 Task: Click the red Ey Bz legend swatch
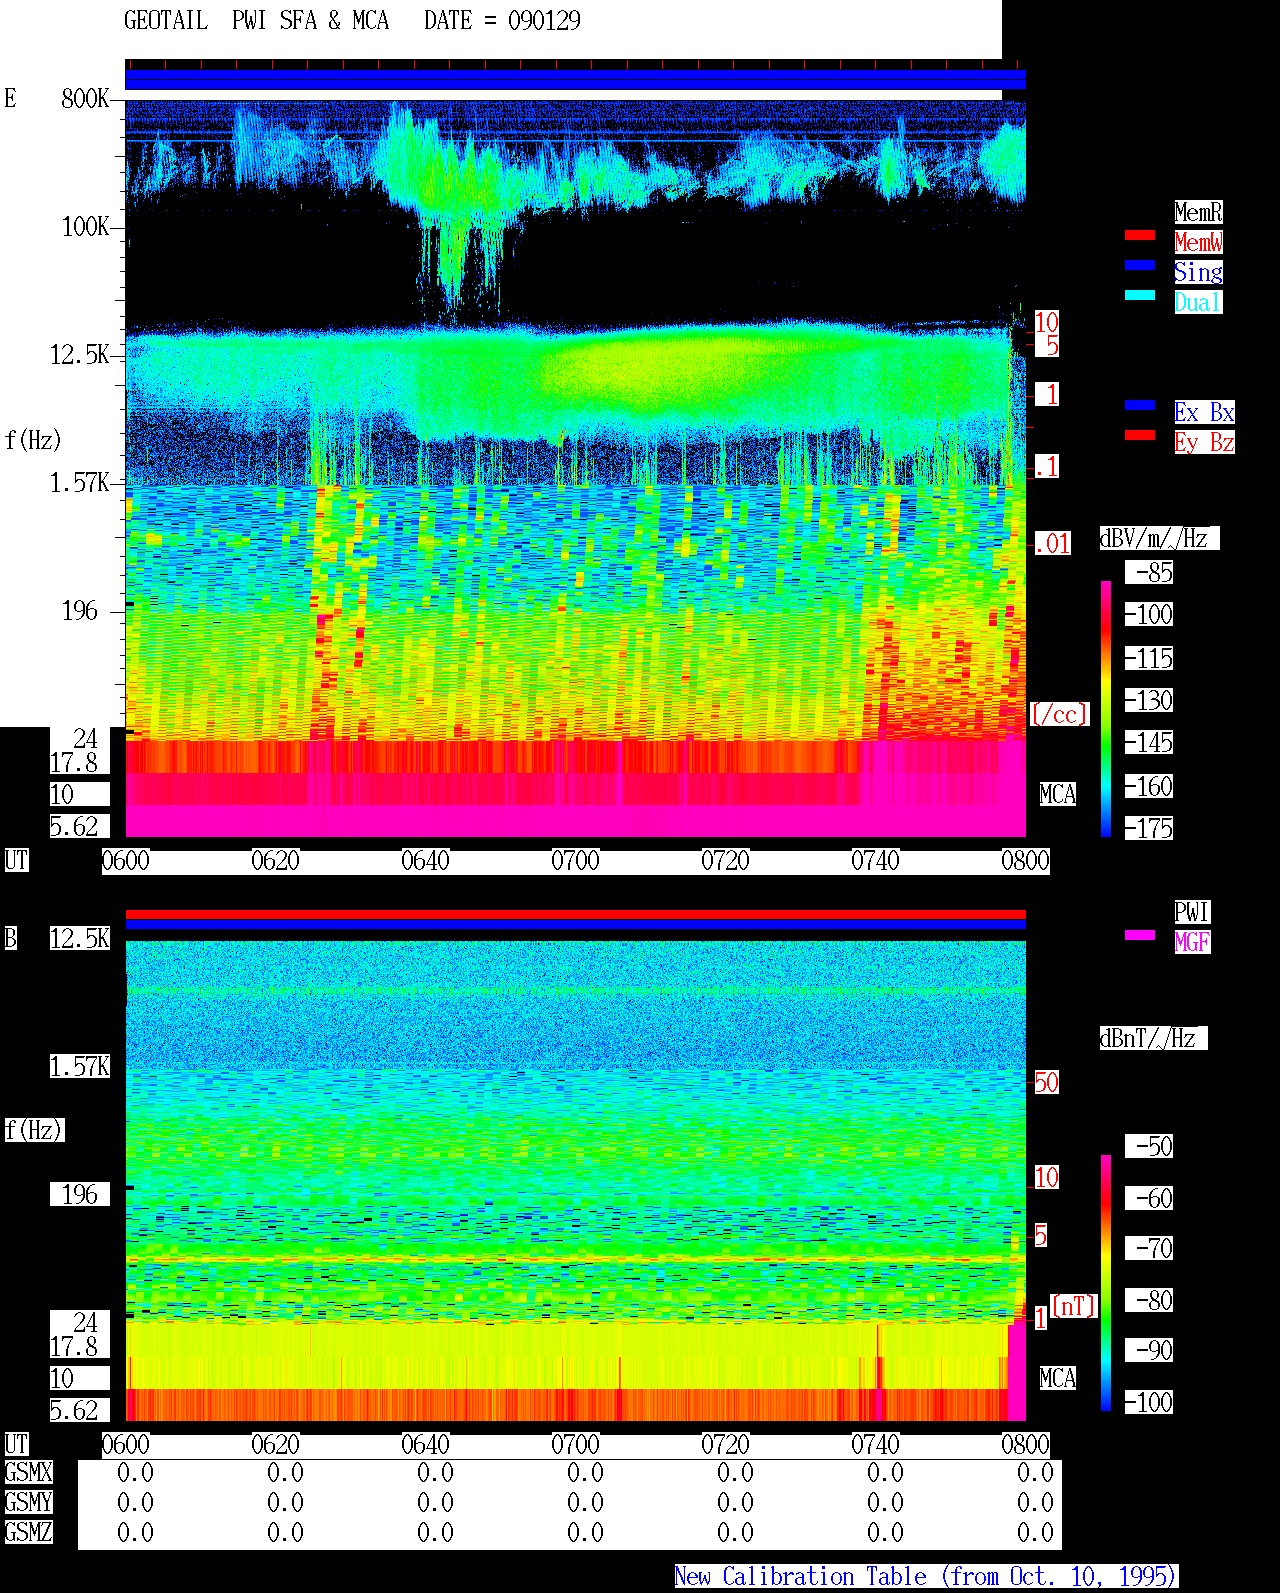(1140, 435)
